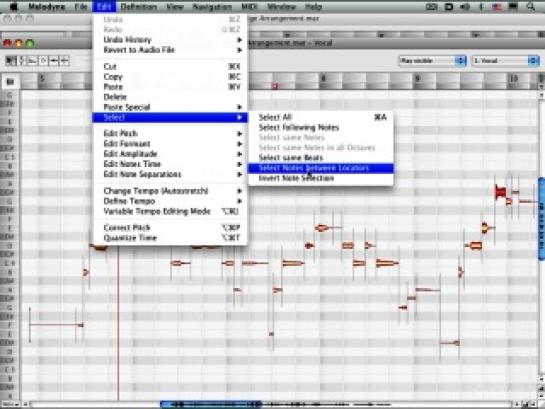Select the pitch editing tool icon
Image resolution: width=545 pixels, height=409 pixels.
[x=21, y=60]
